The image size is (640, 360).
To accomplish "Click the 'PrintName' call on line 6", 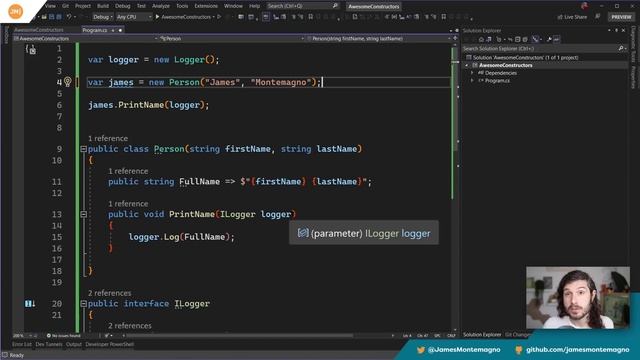I will pos(141,105).
